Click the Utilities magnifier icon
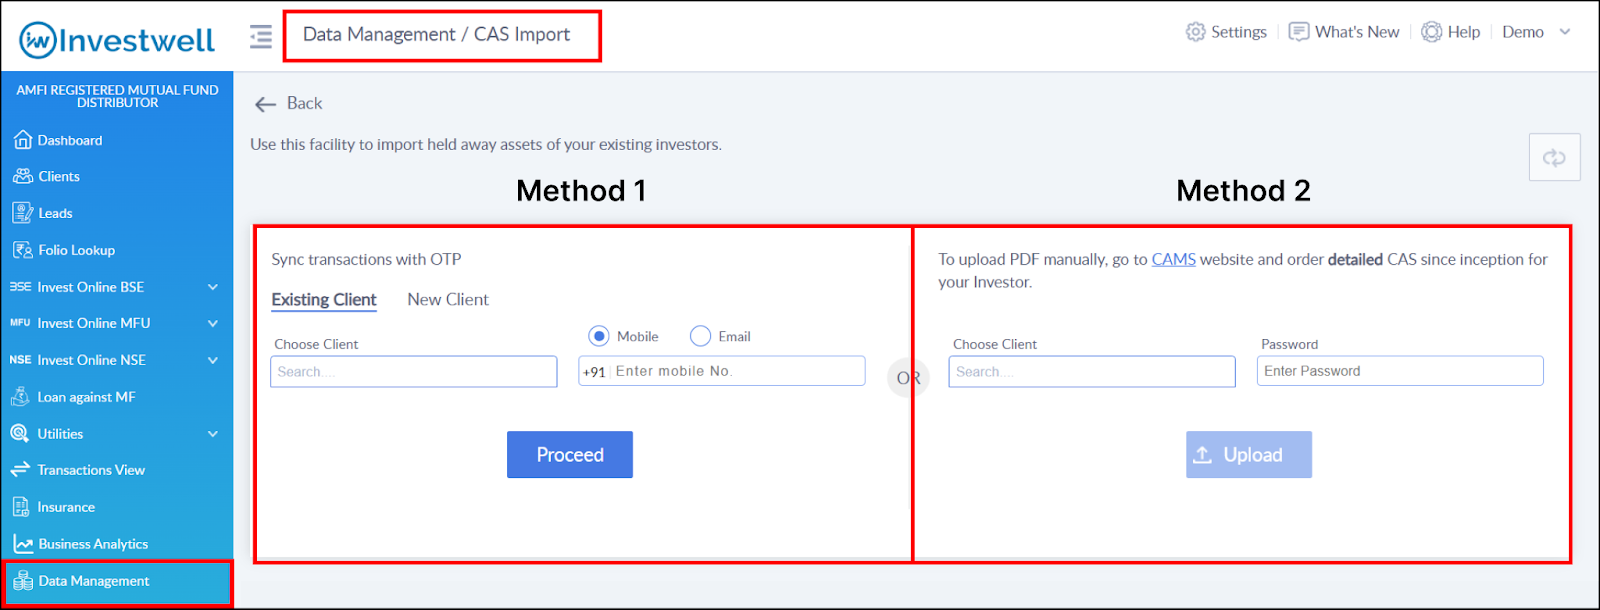Screen dimensions: 1600x610 tap(20, 433)
